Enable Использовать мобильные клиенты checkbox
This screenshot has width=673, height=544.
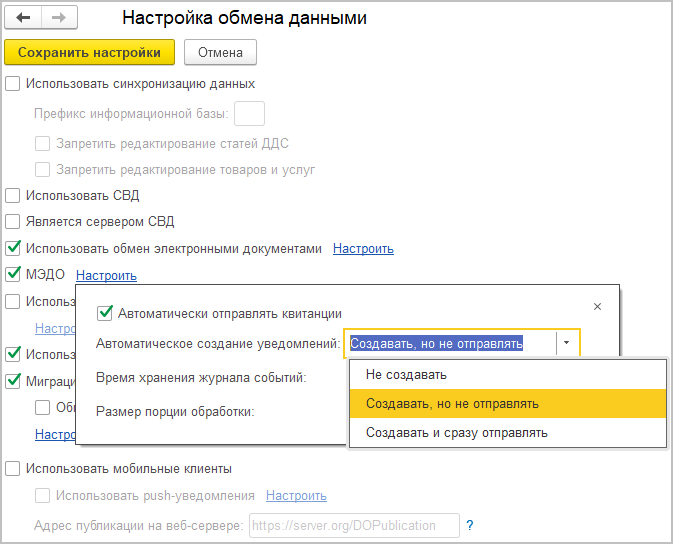12,469
